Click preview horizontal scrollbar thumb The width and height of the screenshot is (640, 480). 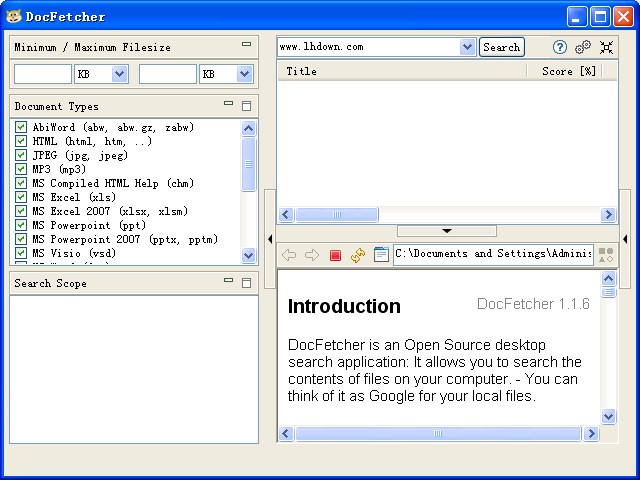438,433
